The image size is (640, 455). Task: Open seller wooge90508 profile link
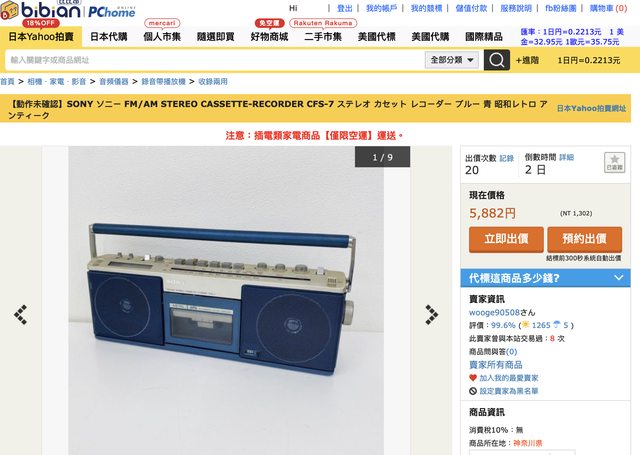click(x=494, y=313)
